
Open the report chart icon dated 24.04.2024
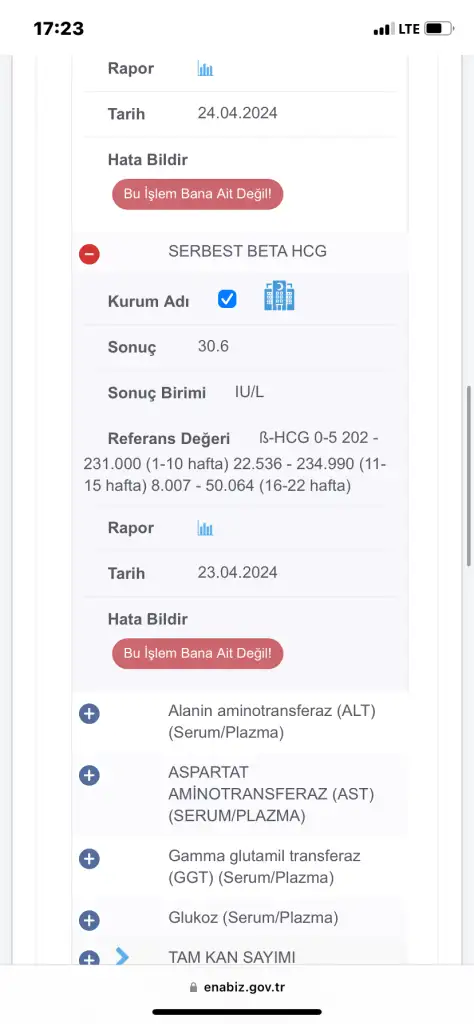click(x=206, y=69)
